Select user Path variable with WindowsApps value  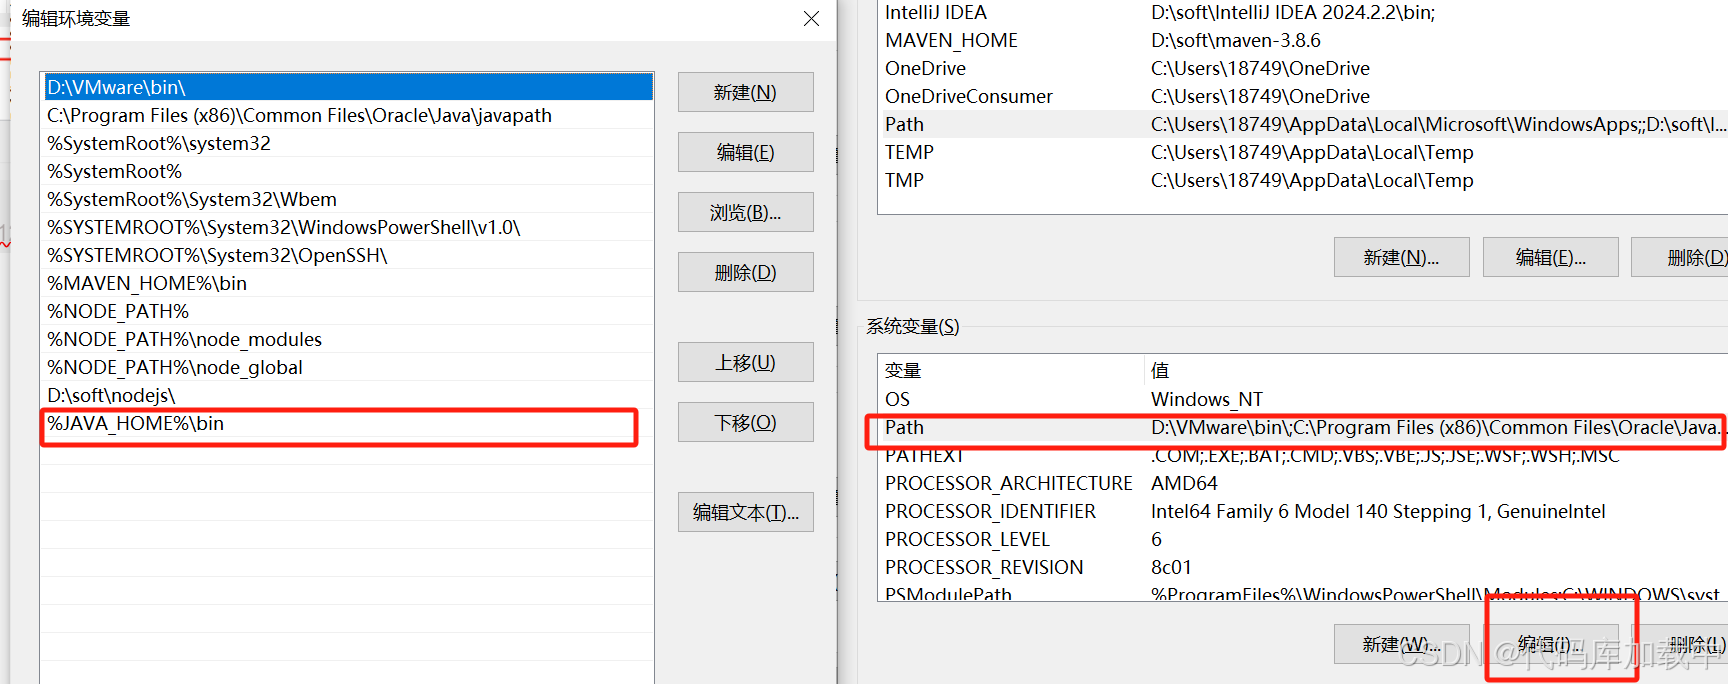[1303, 124]
